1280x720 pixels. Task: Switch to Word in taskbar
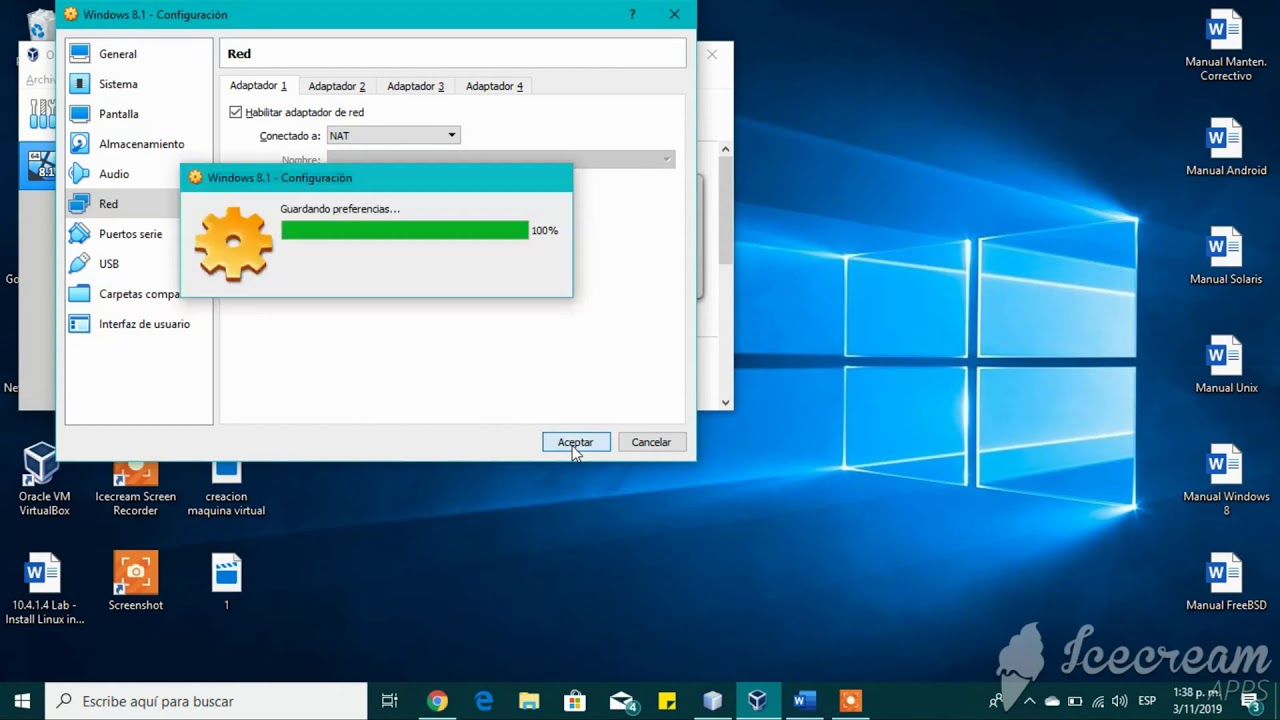(x=804, y=701)
